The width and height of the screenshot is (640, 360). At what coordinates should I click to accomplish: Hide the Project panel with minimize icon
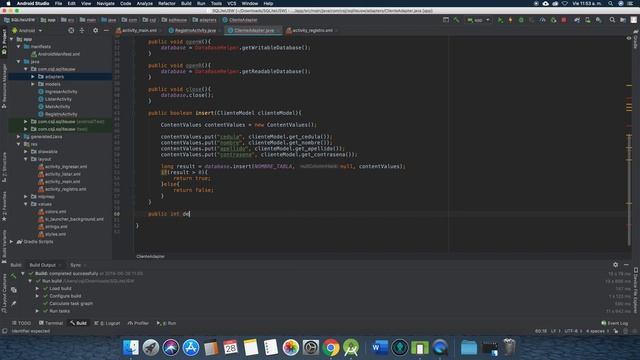point(106,30)
